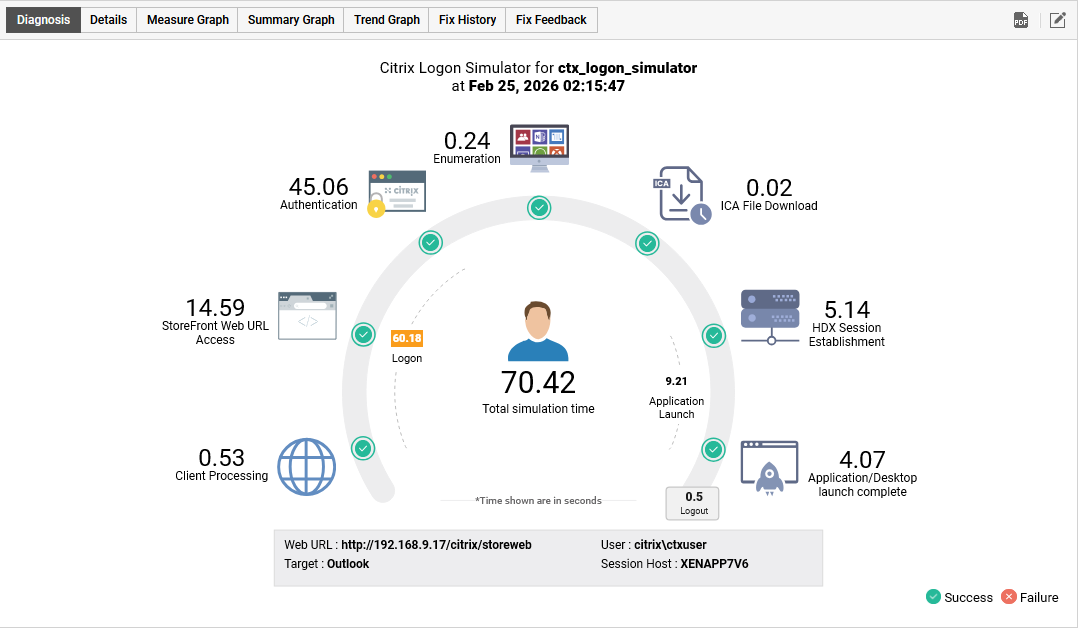The image size is (1078, 628).
Task: Click the Application launch rocket icon
Action: tap(769, 468)
